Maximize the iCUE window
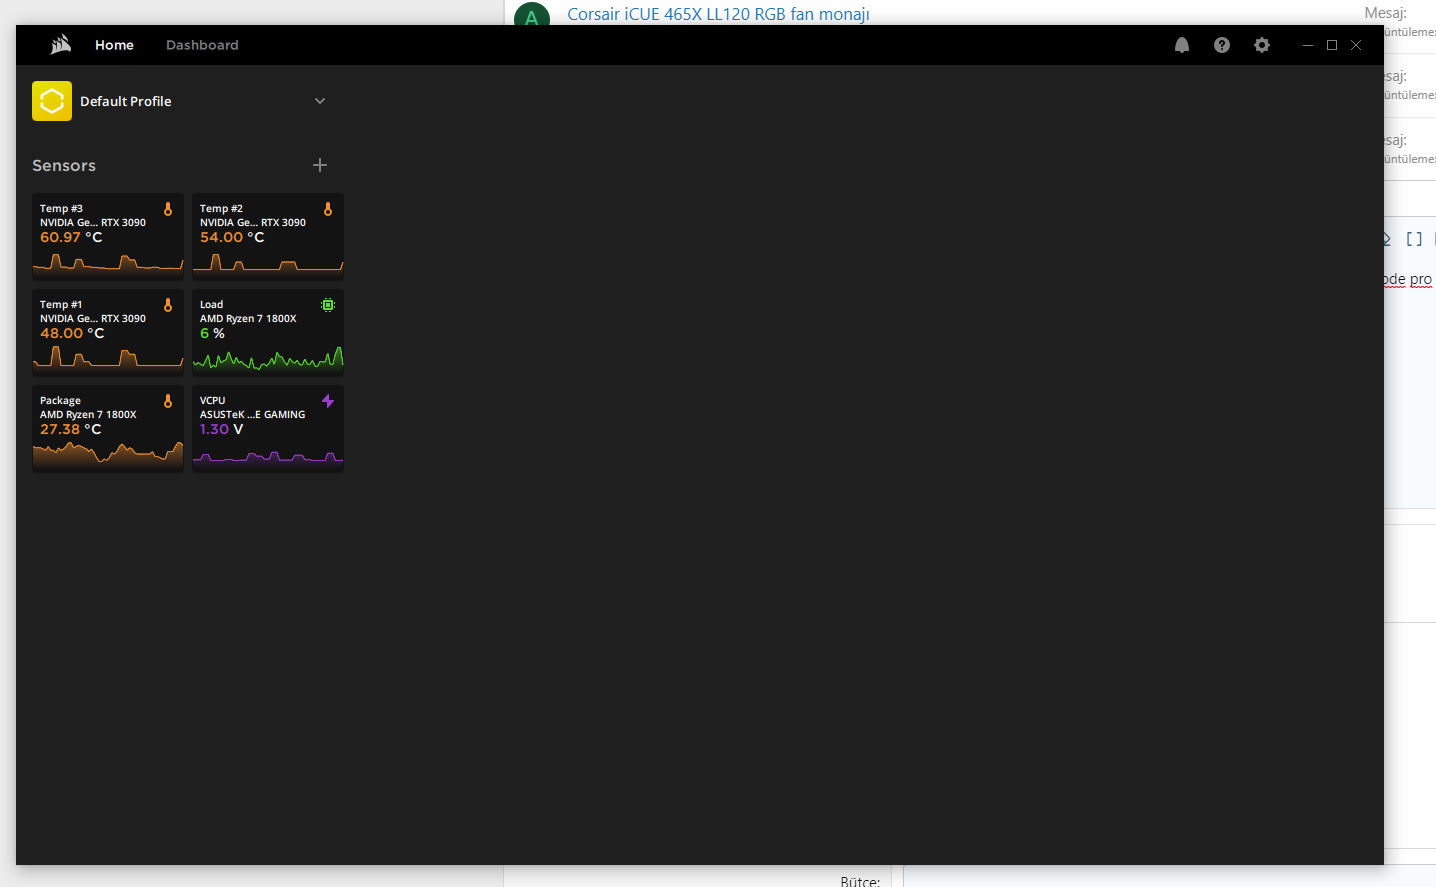 coord(1332,45)
